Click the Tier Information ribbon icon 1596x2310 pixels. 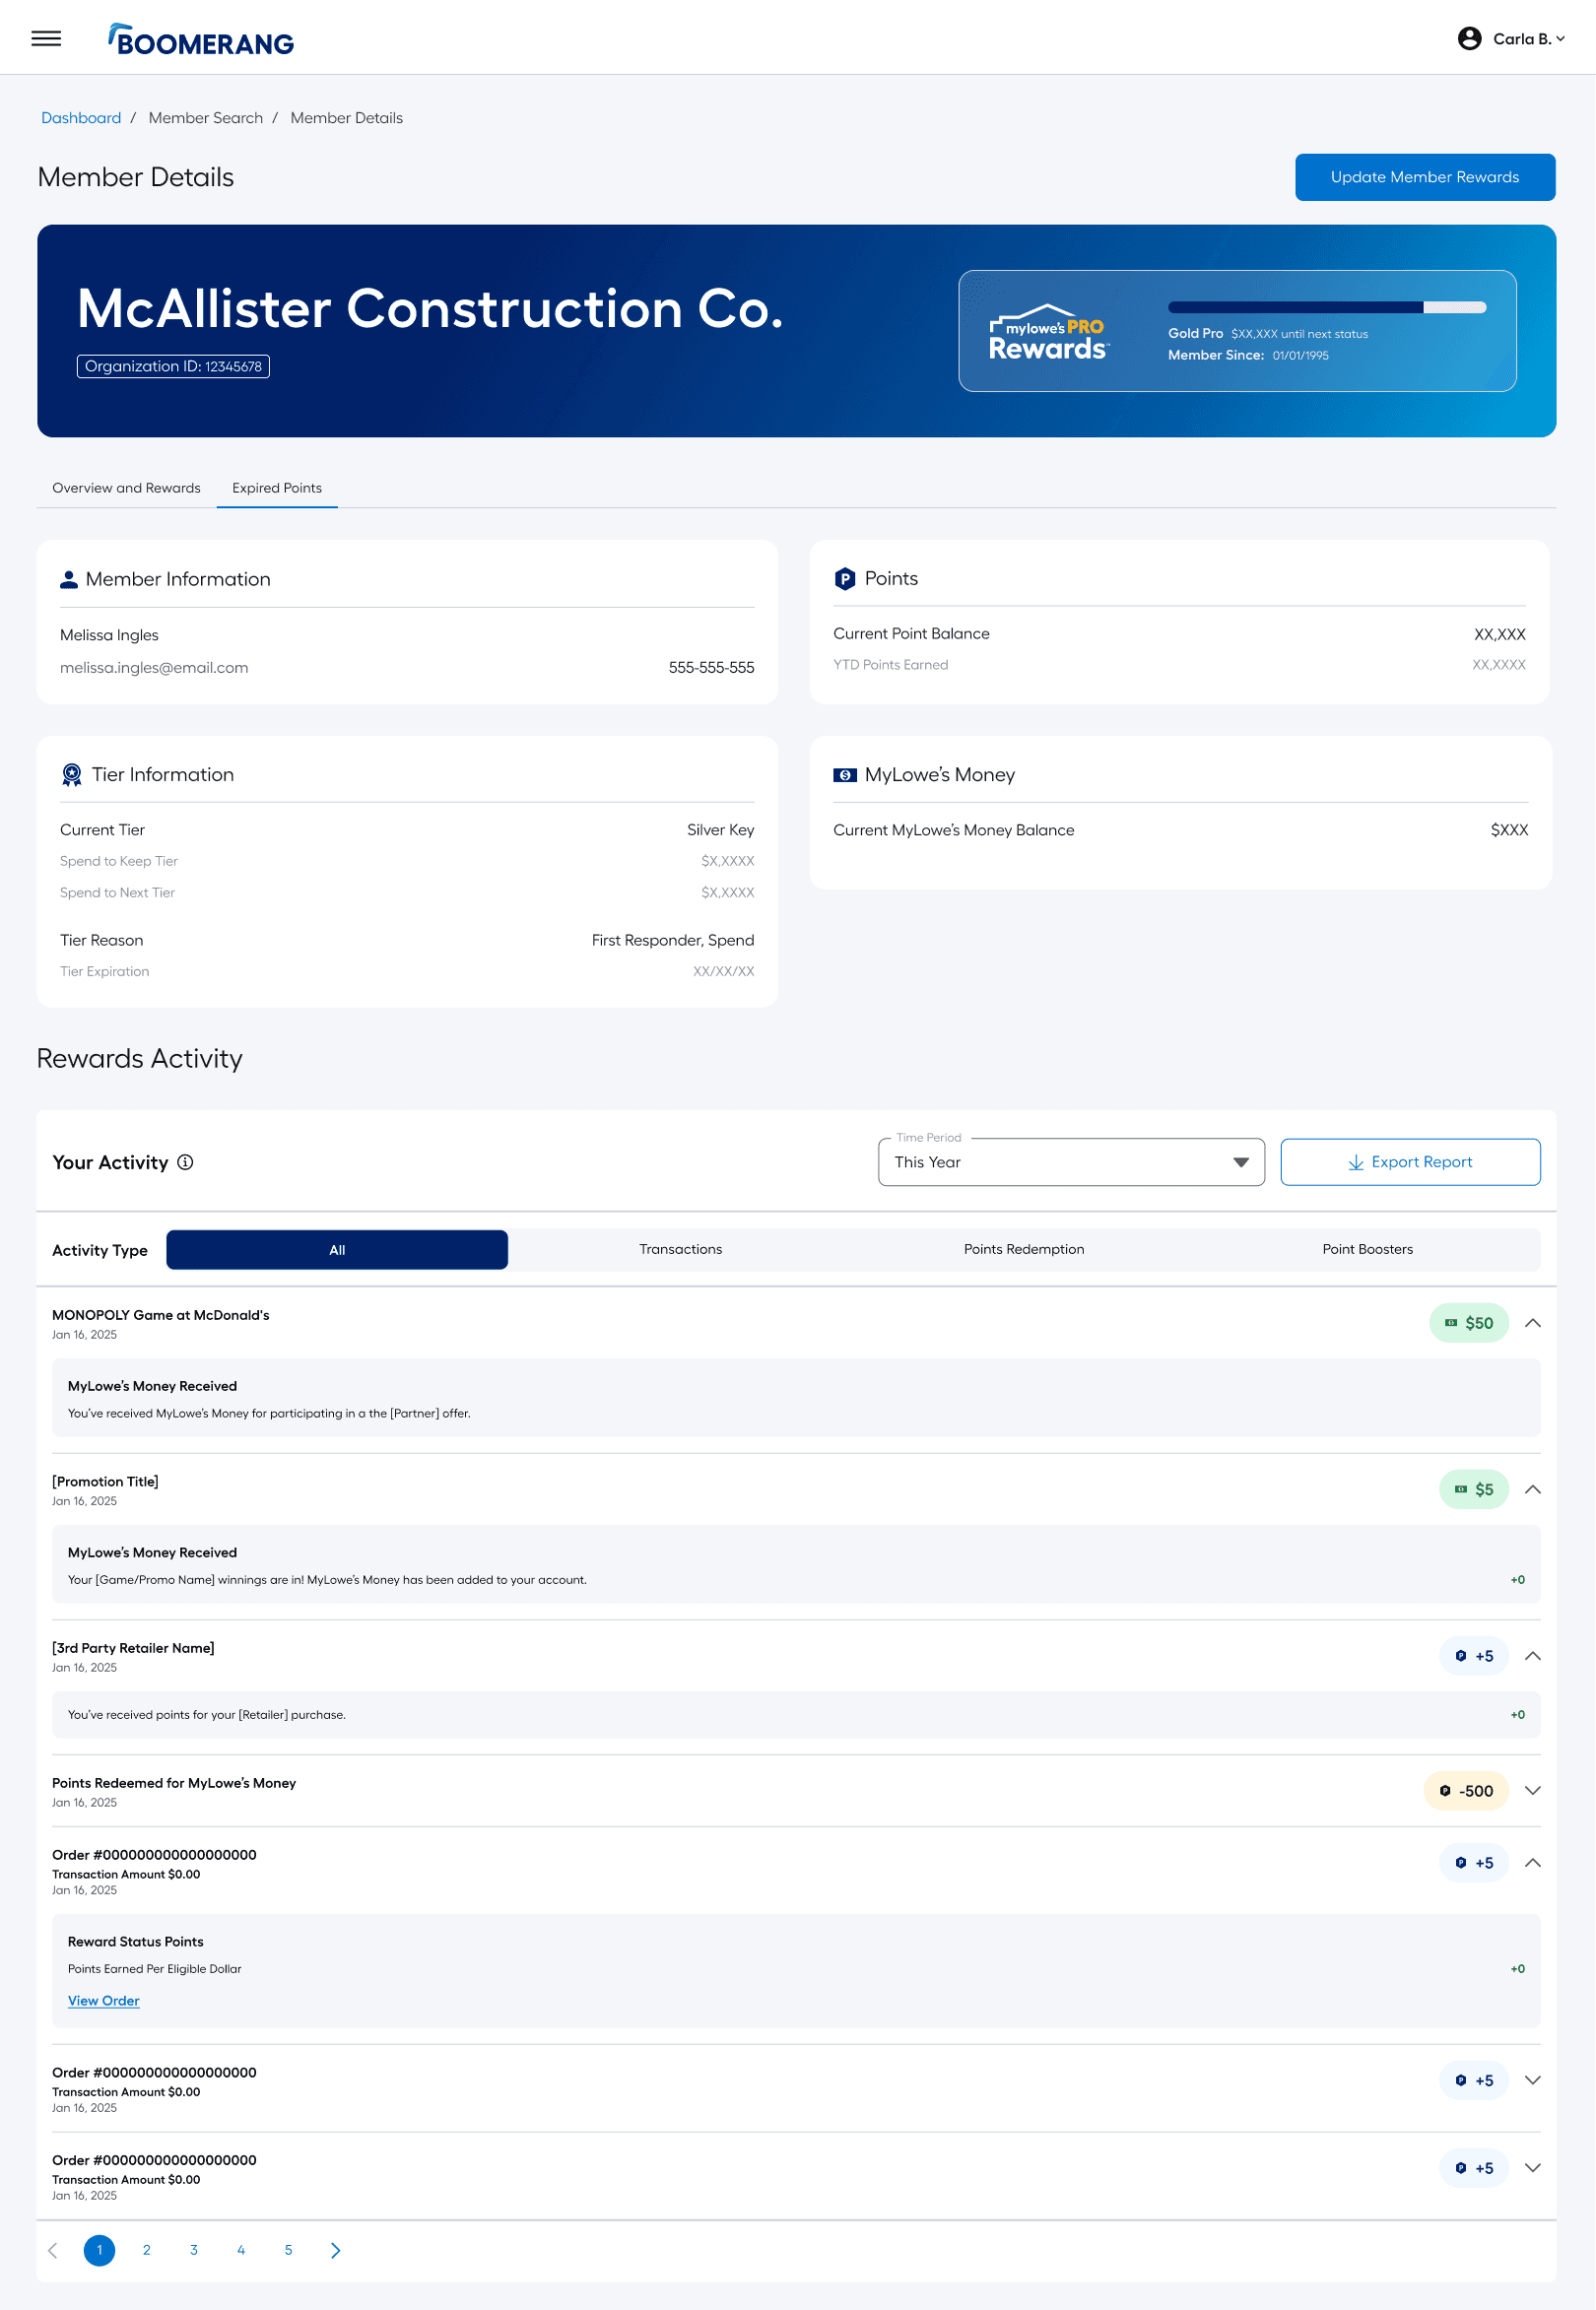72,774
